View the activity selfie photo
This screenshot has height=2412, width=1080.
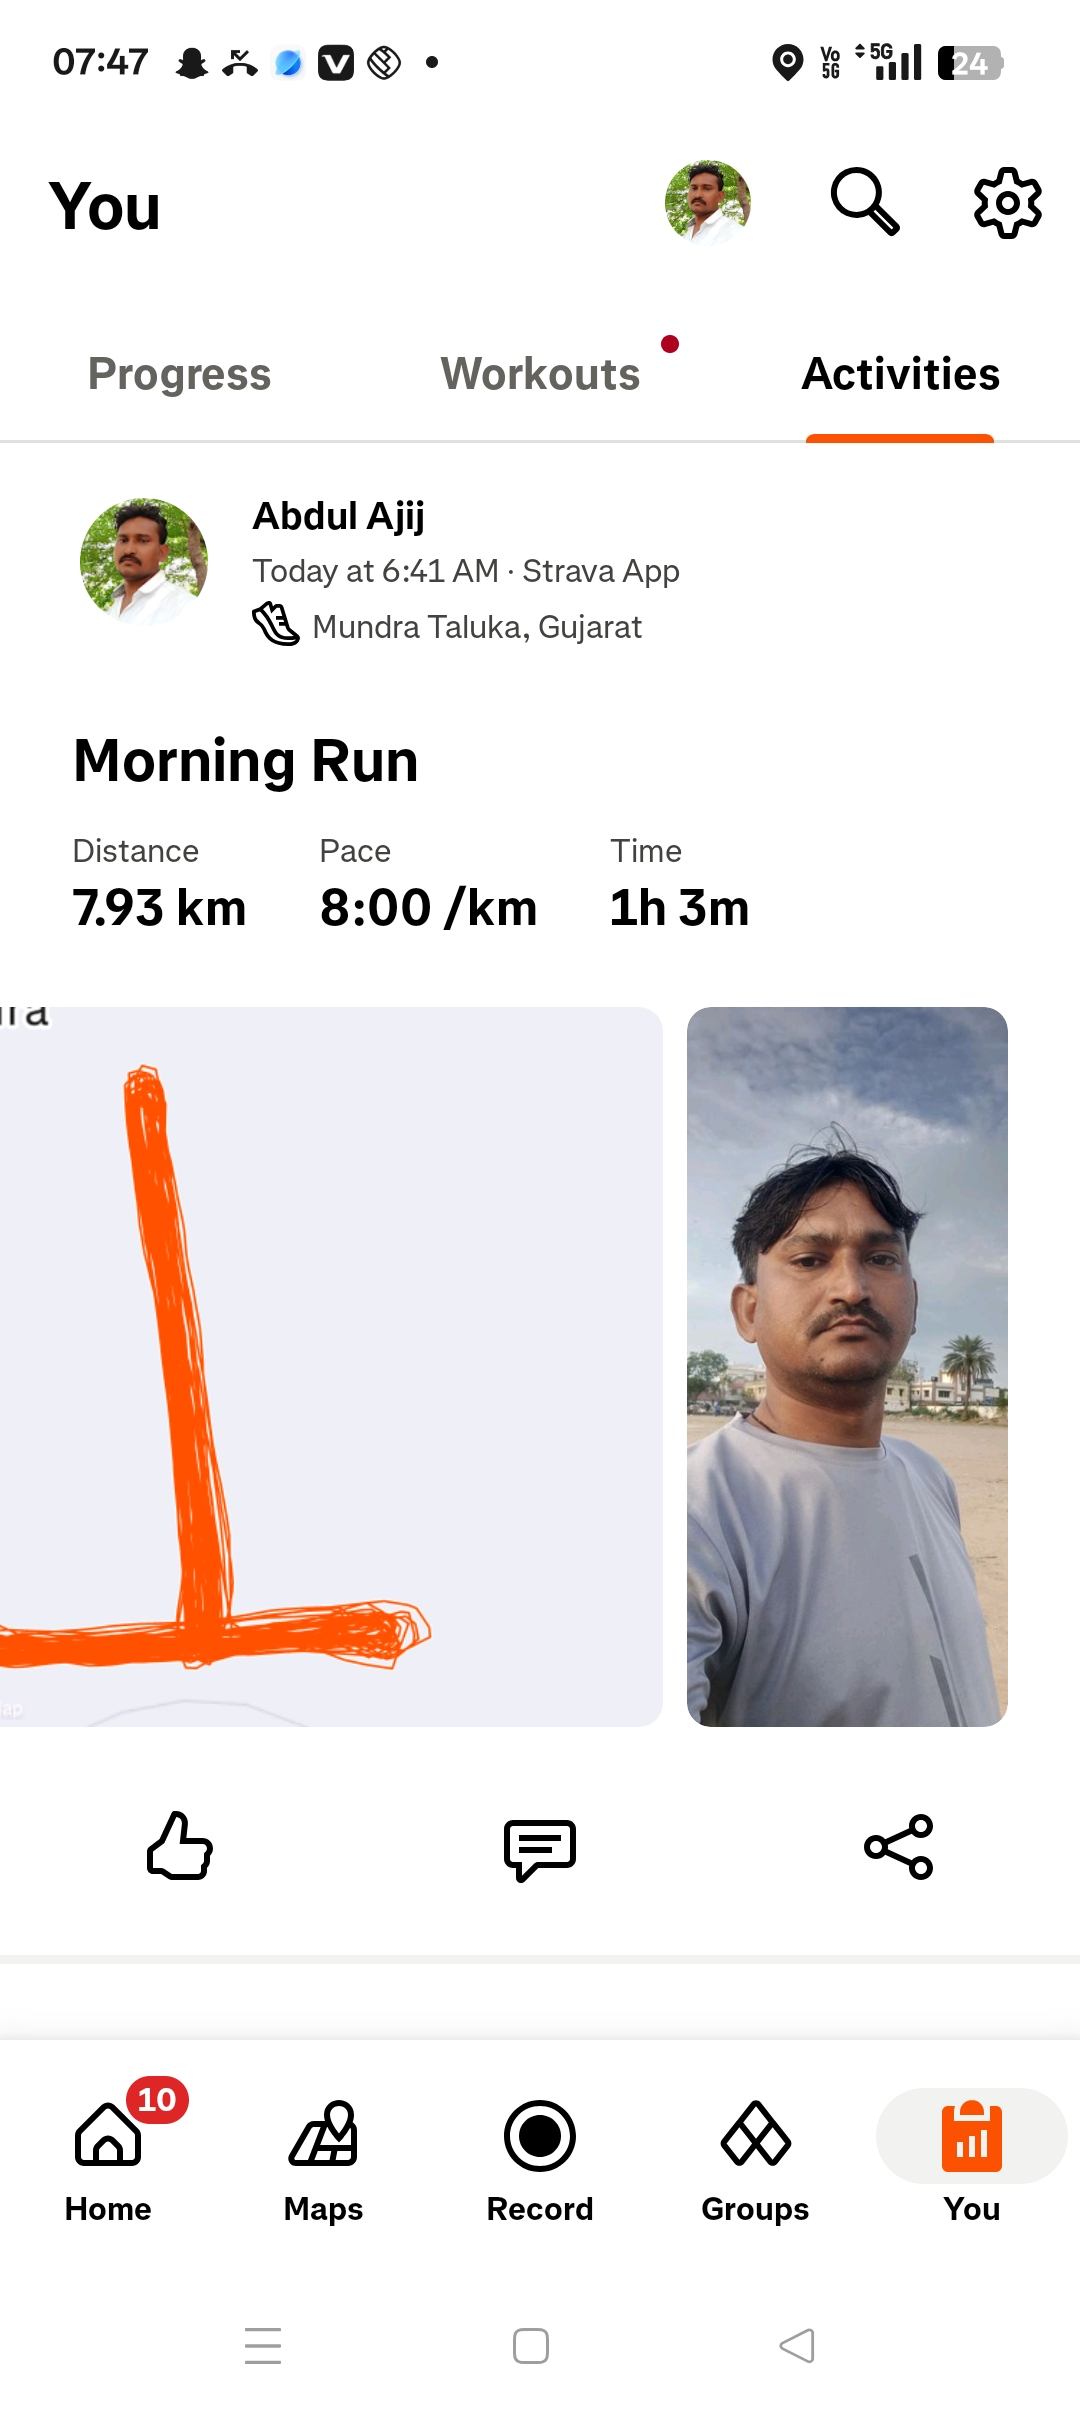tap(847, 1366)
